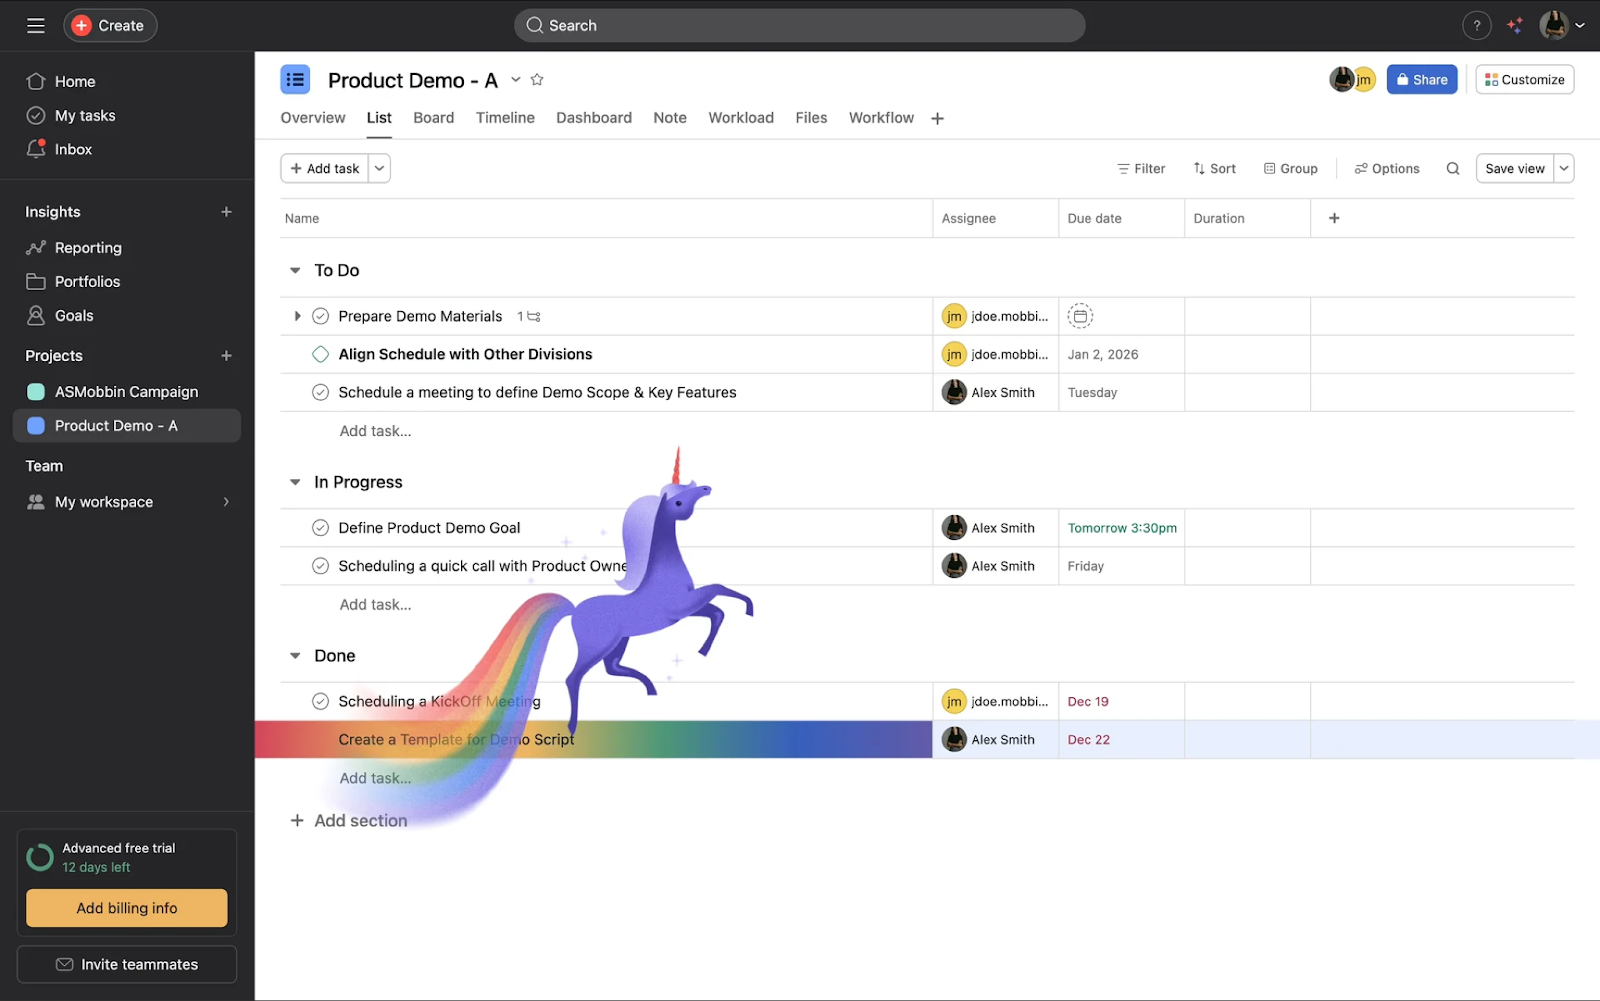This screenshot has height=1001, width=1600.
Task: Click the search magnifier in list toolbar
Action: pyautogui.click(x=1452, y=169)
